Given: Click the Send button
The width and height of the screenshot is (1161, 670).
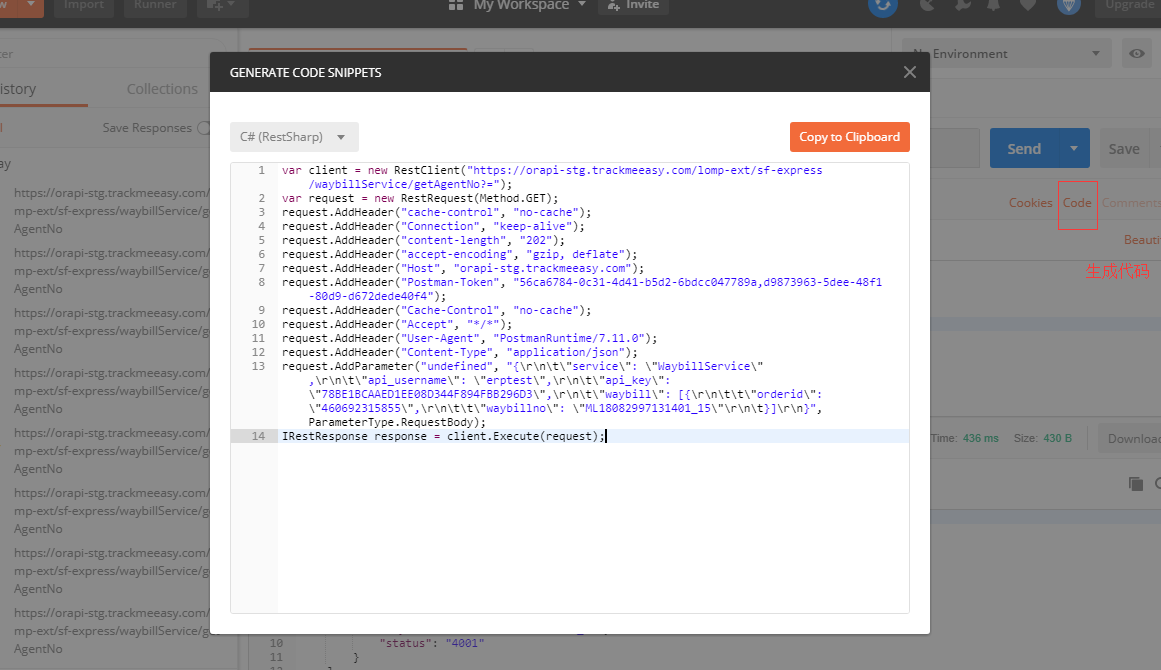Looking at the screenshot, I should (x=1024, y=148).
